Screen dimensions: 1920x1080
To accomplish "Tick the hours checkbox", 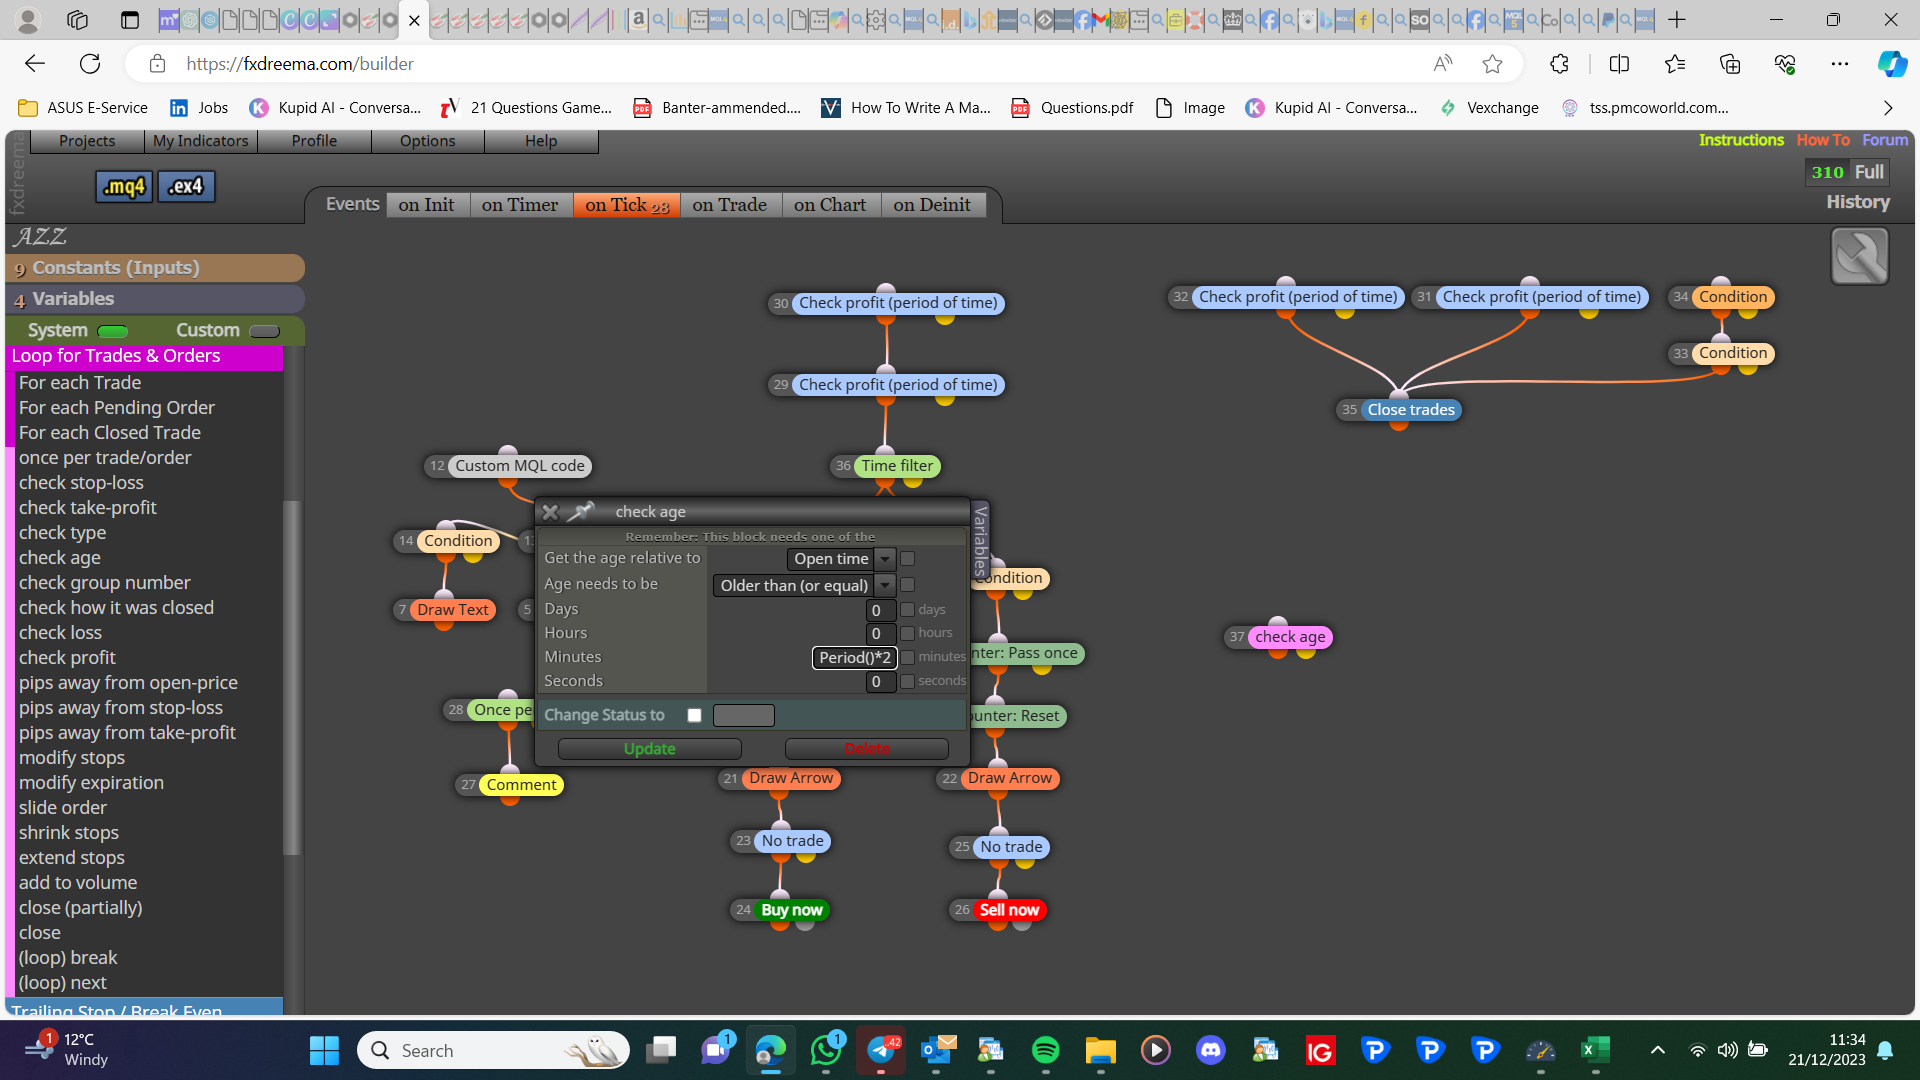I will pos(908,633).
